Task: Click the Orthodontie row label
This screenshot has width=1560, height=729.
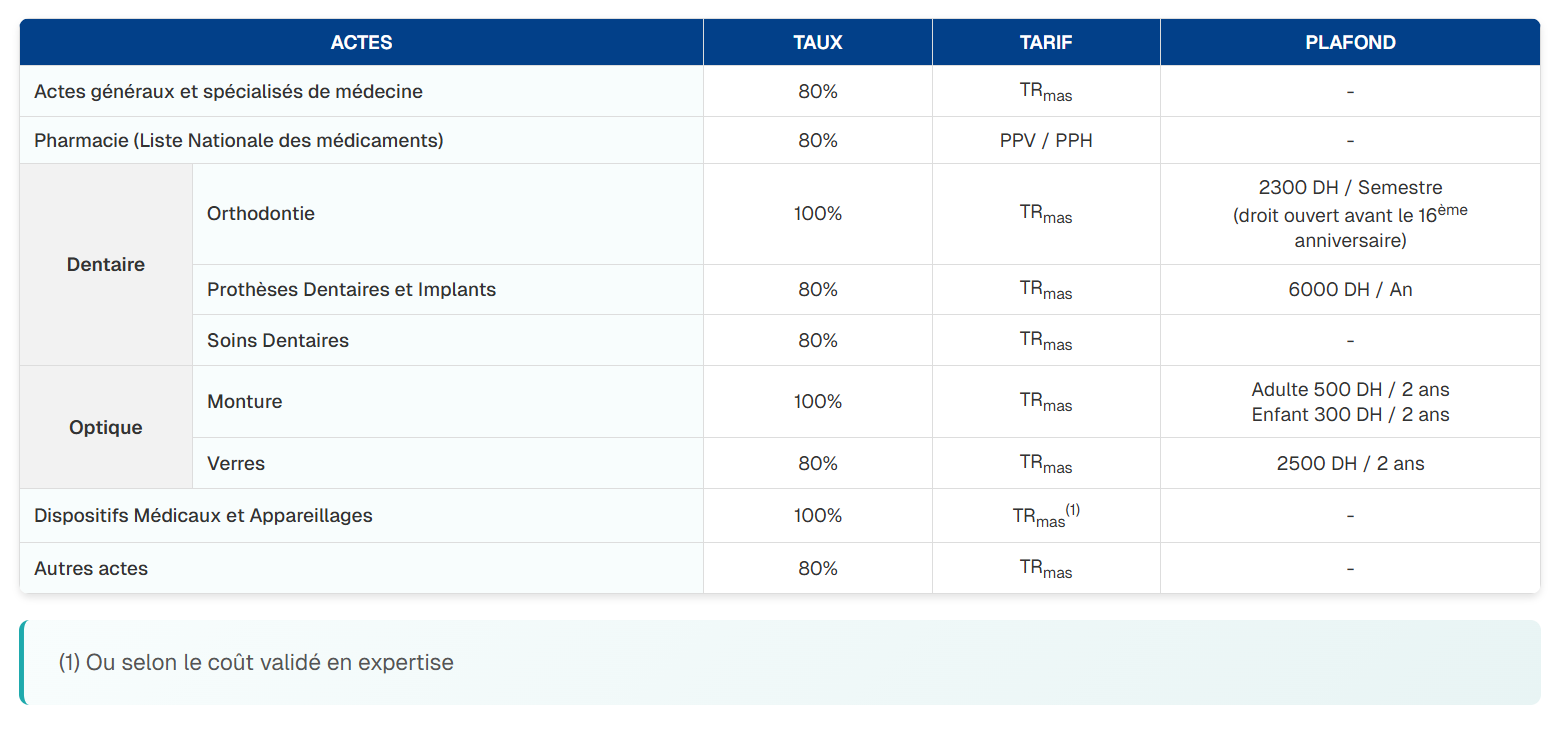Action: [261, 214]
